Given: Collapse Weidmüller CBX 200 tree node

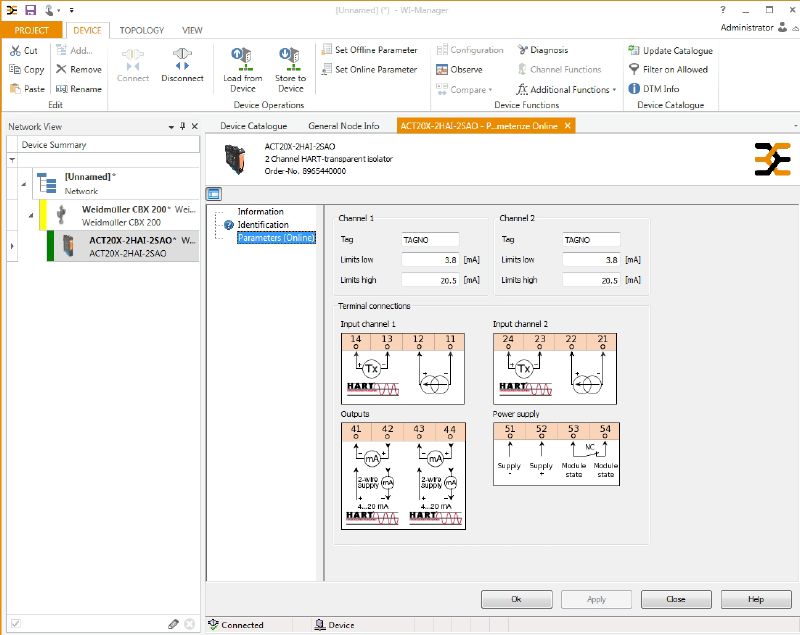Looking at the screenshot, I should 31,214.
